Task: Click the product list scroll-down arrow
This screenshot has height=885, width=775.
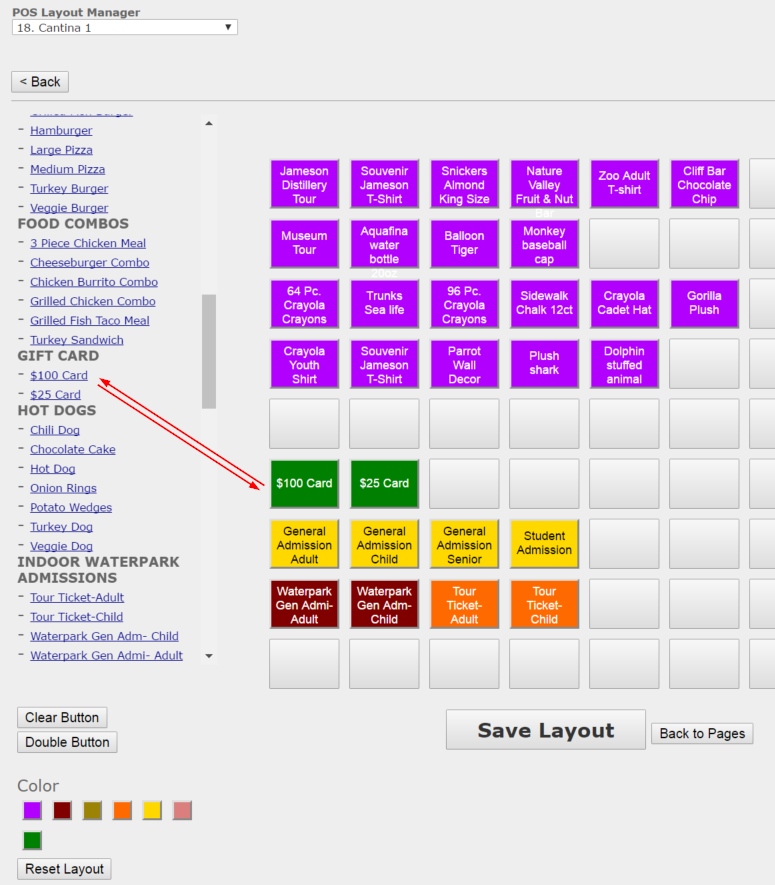Action: click(x=209, y=656)
